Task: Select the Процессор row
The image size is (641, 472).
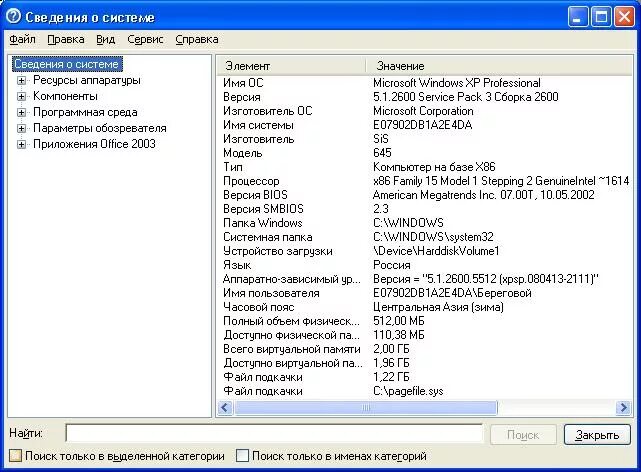Action: (425, 181)
